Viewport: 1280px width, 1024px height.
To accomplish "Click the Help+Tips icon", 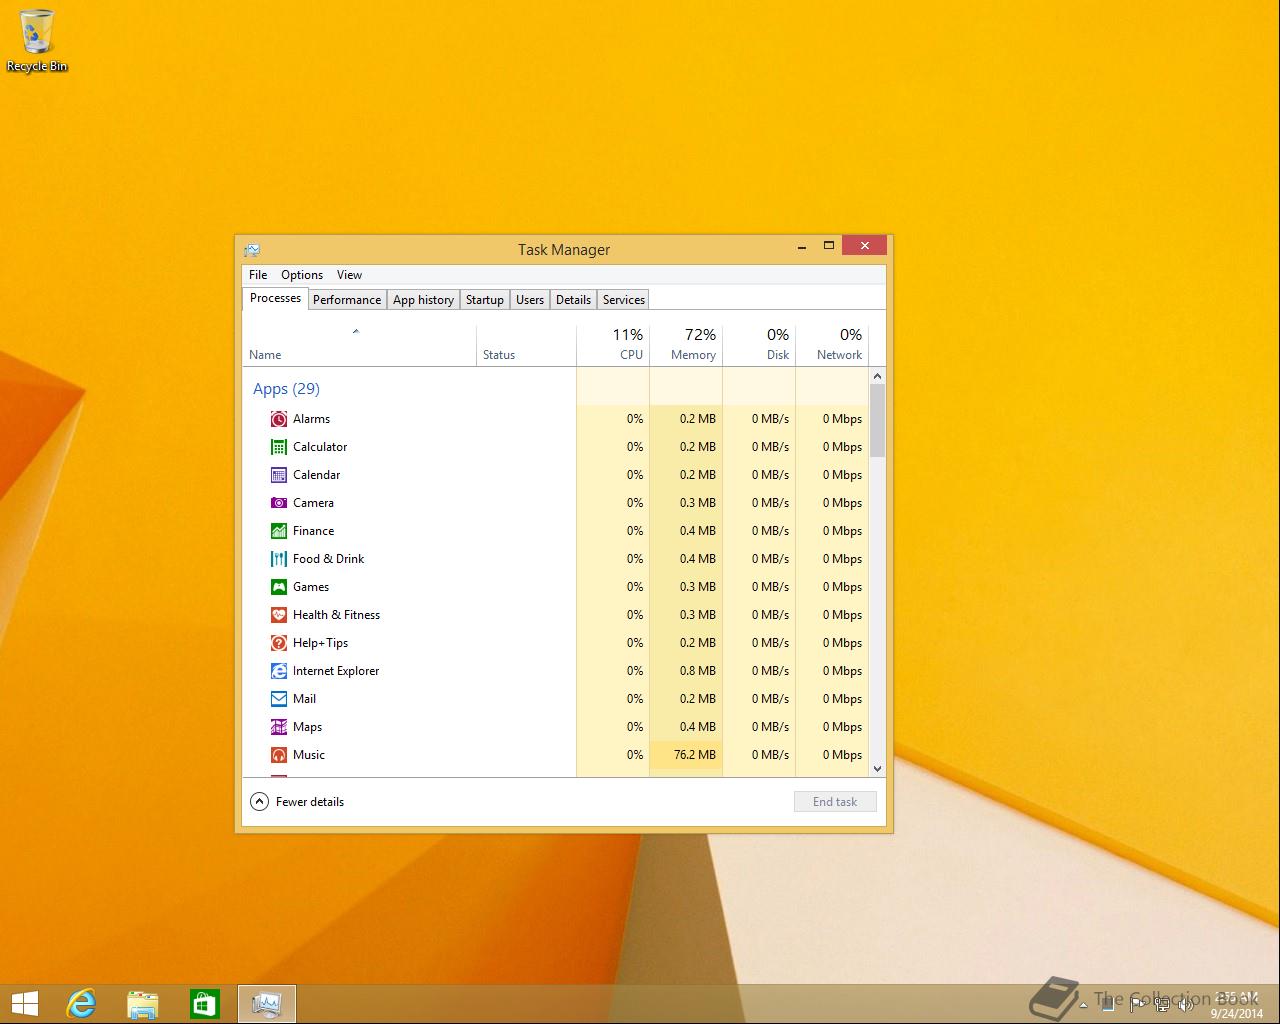I will (x=279, y=643).
